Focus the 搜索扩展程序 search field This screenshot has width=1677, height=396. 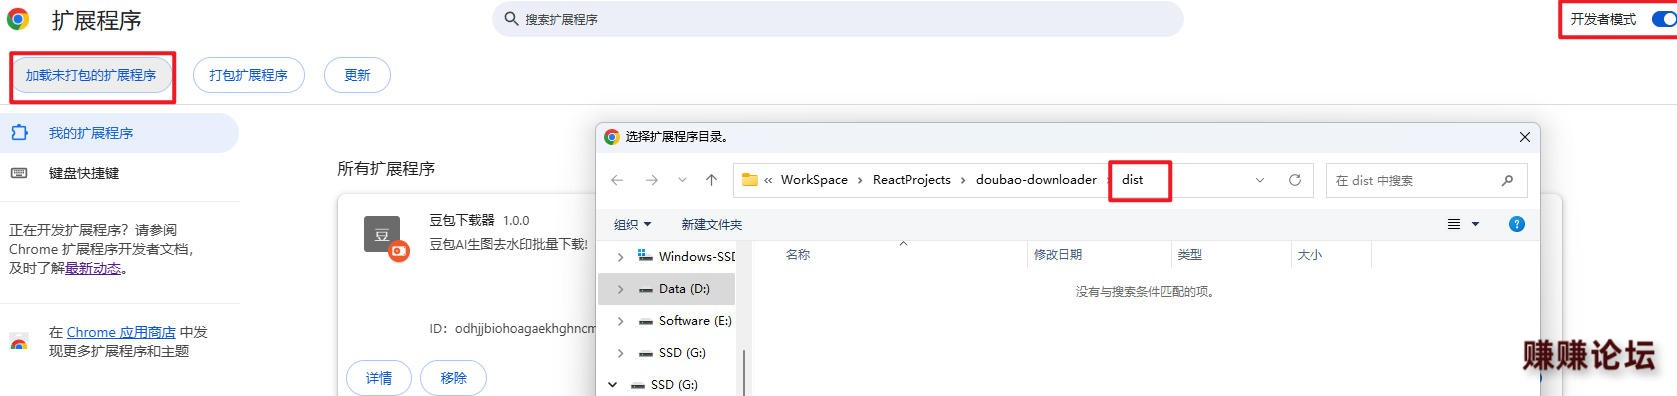coord(837,19)
